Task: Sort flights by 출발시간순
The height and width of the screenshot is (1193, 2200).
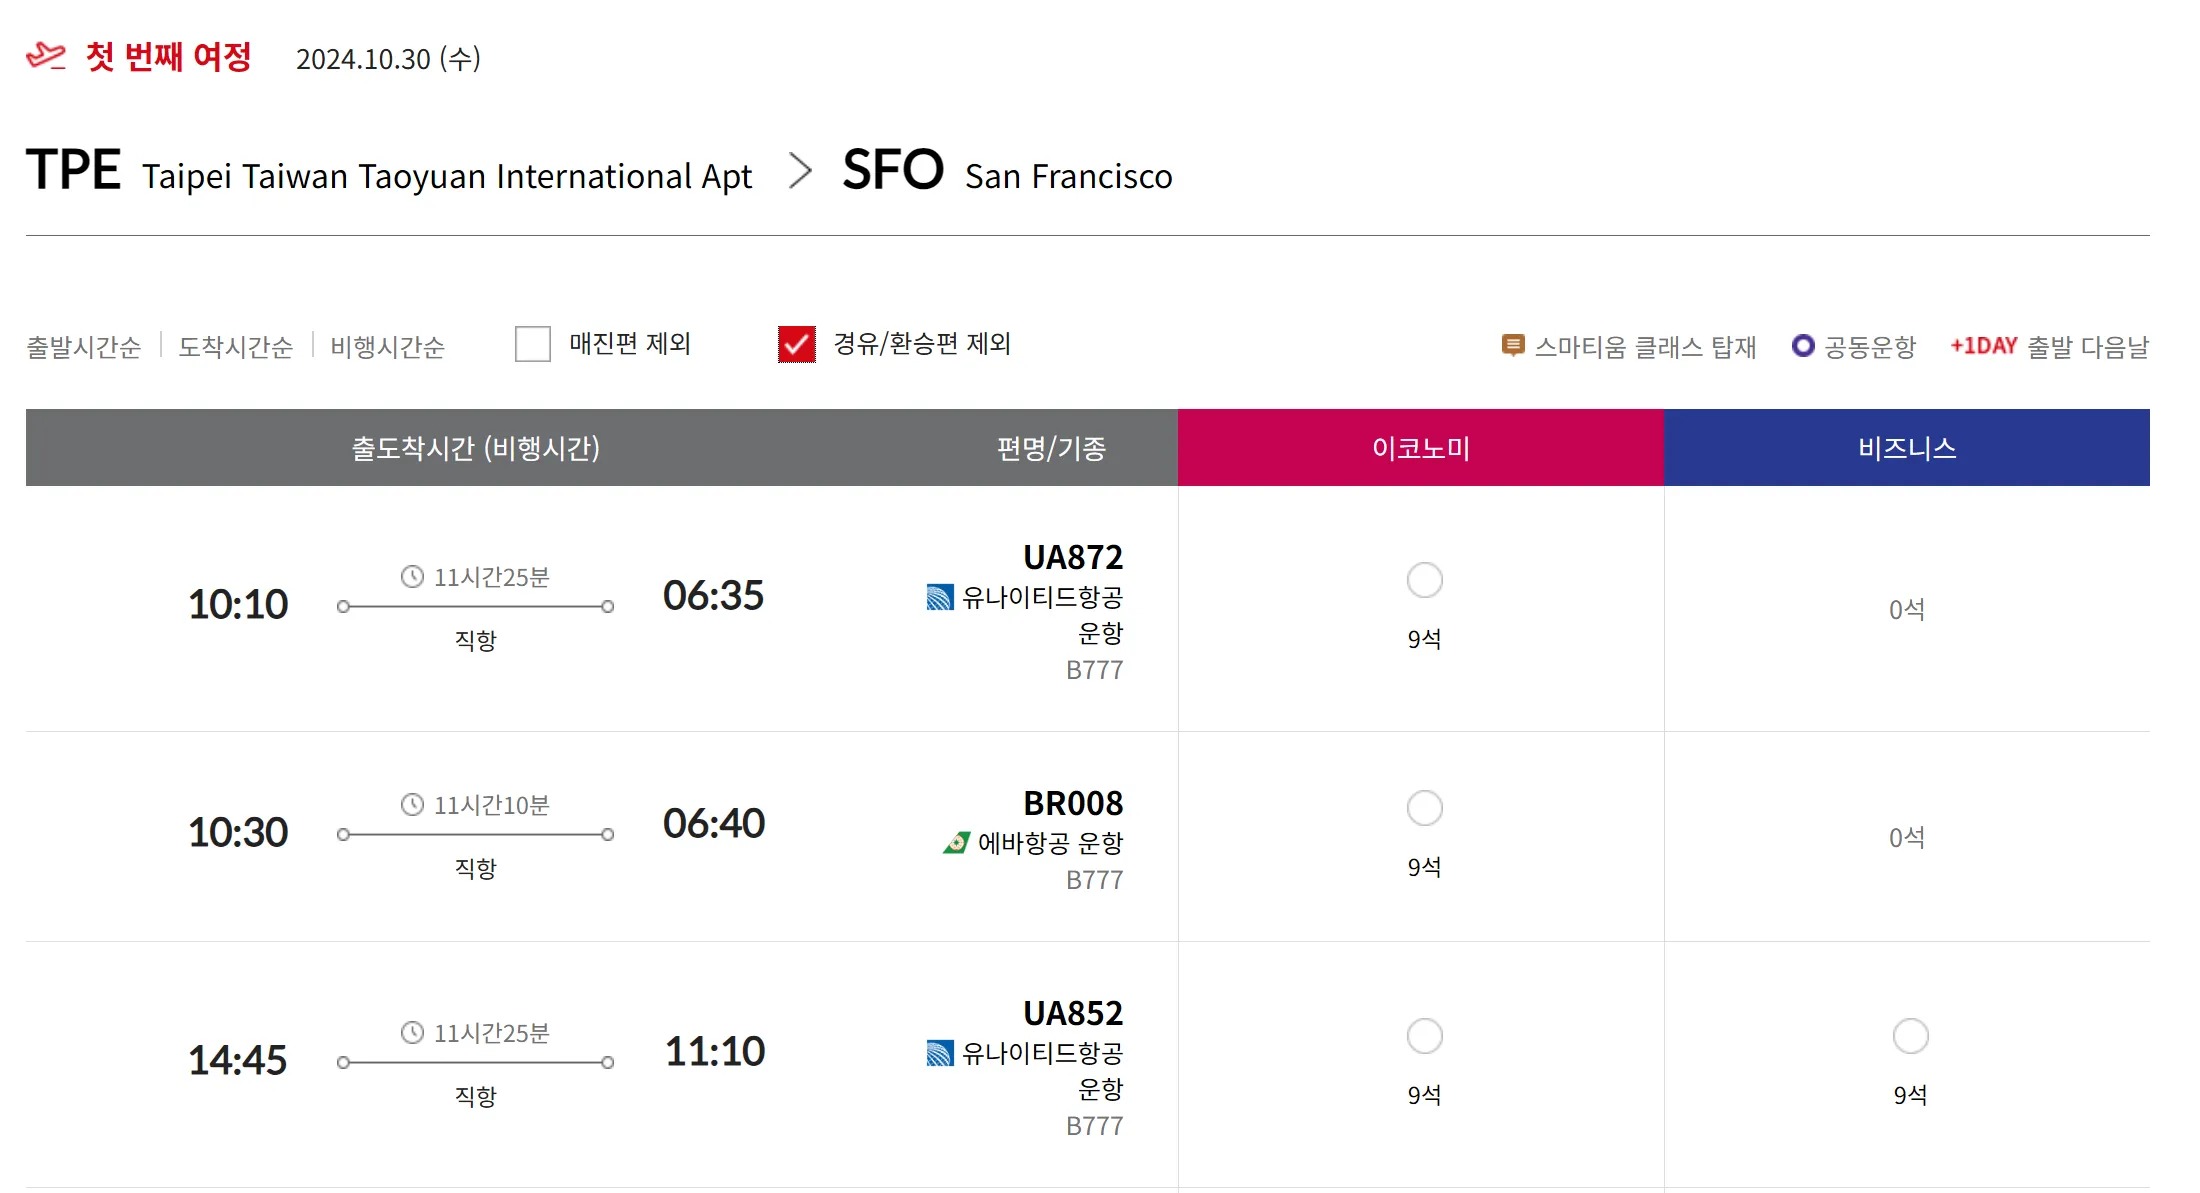Action: tap(84, 347)
